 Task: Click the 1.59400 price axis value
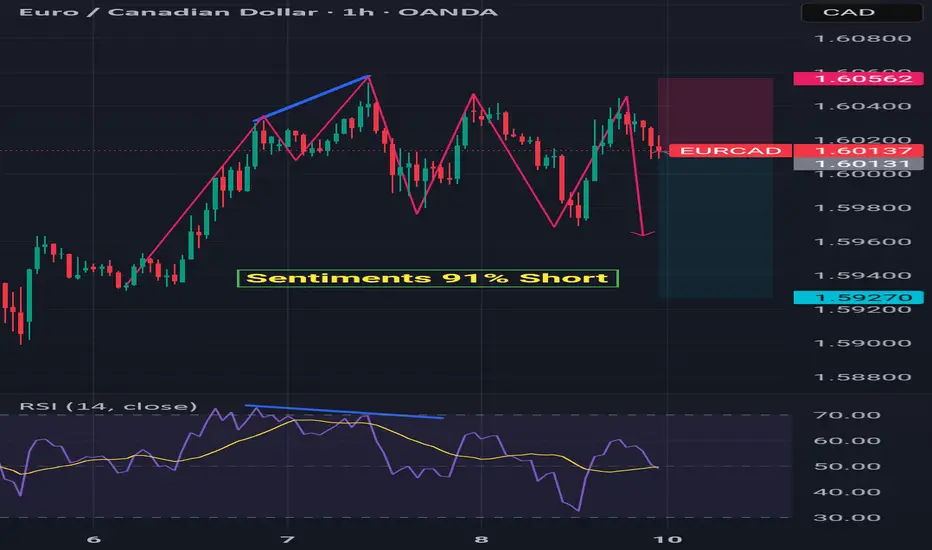click(862, 276)
